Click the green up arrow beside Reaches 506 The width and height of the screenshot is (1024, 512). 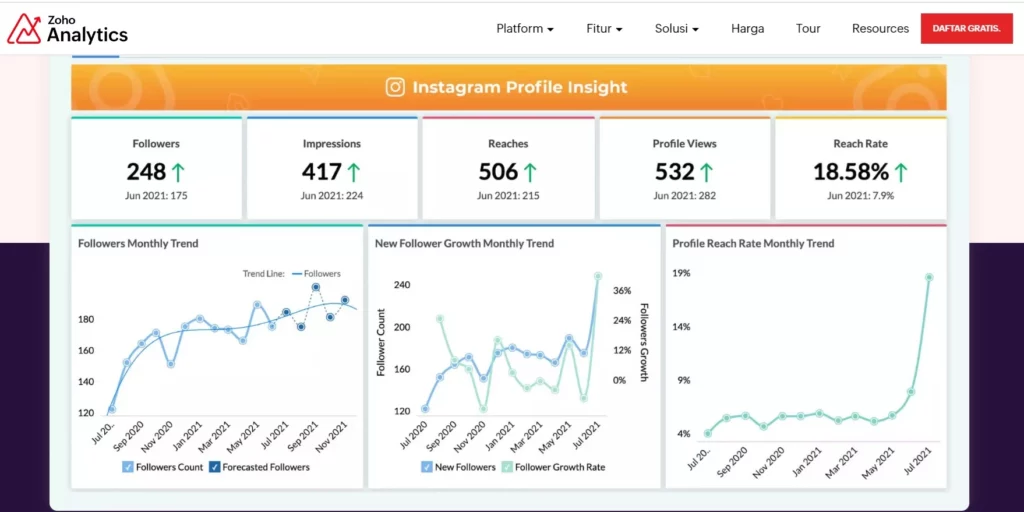tap(530, 172)
